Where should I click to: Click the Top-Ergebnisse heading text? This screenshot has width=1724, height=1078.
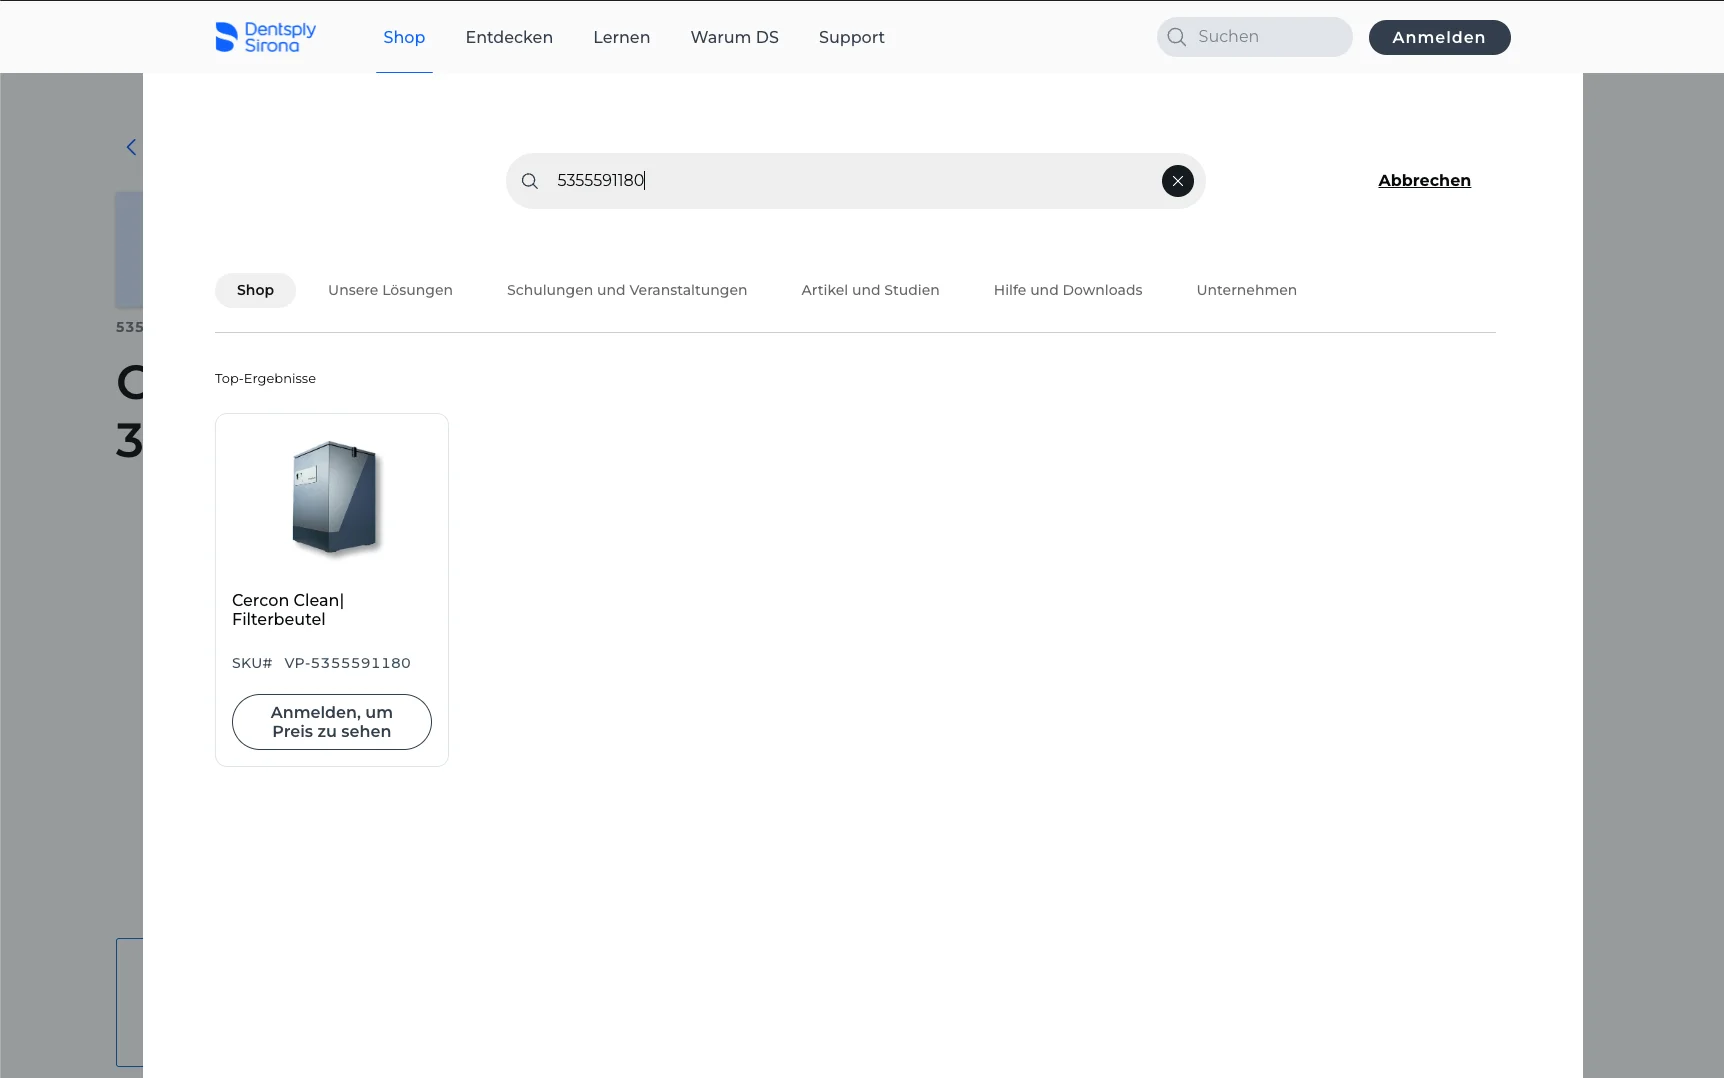(265, 379)
